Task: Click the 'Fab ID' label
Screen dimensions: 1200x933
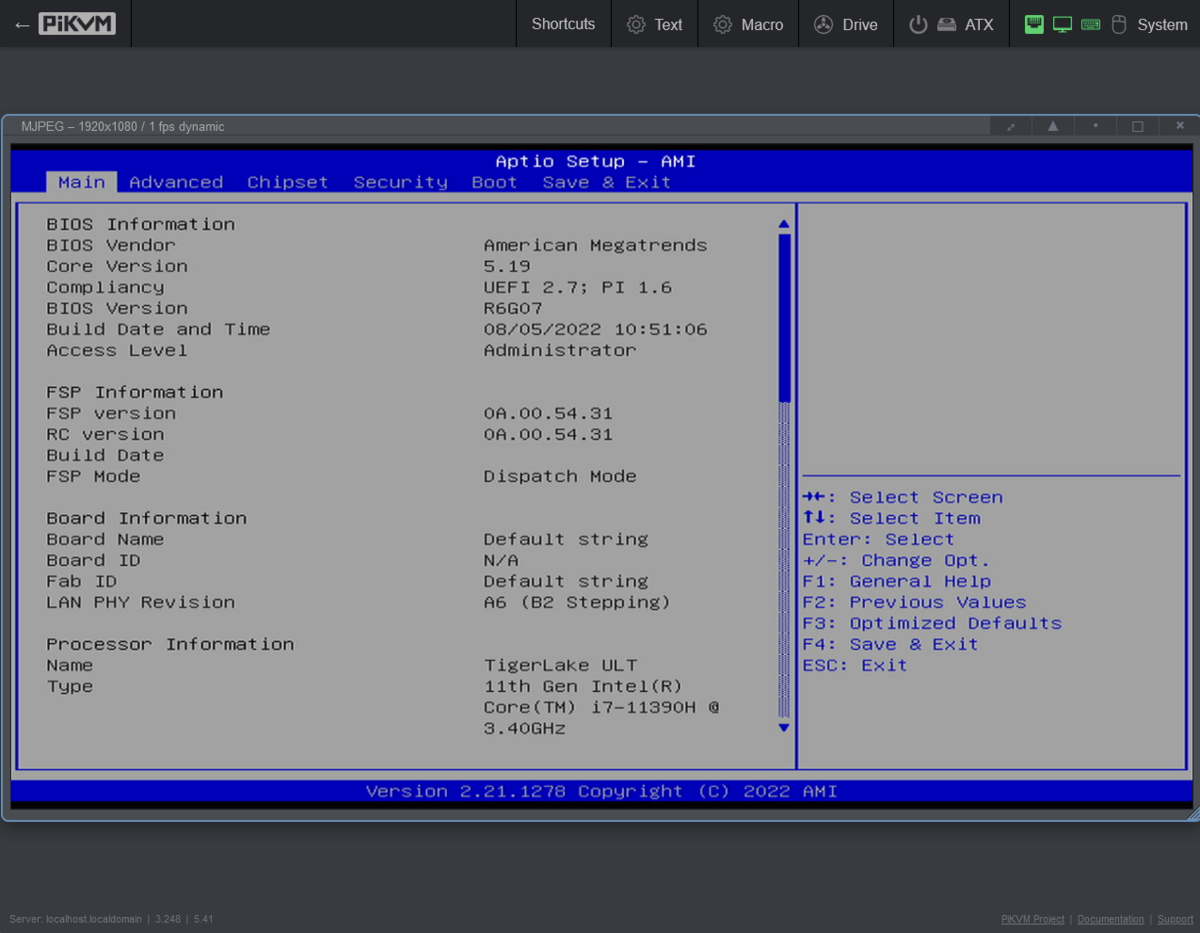Action: click(81, 581)
